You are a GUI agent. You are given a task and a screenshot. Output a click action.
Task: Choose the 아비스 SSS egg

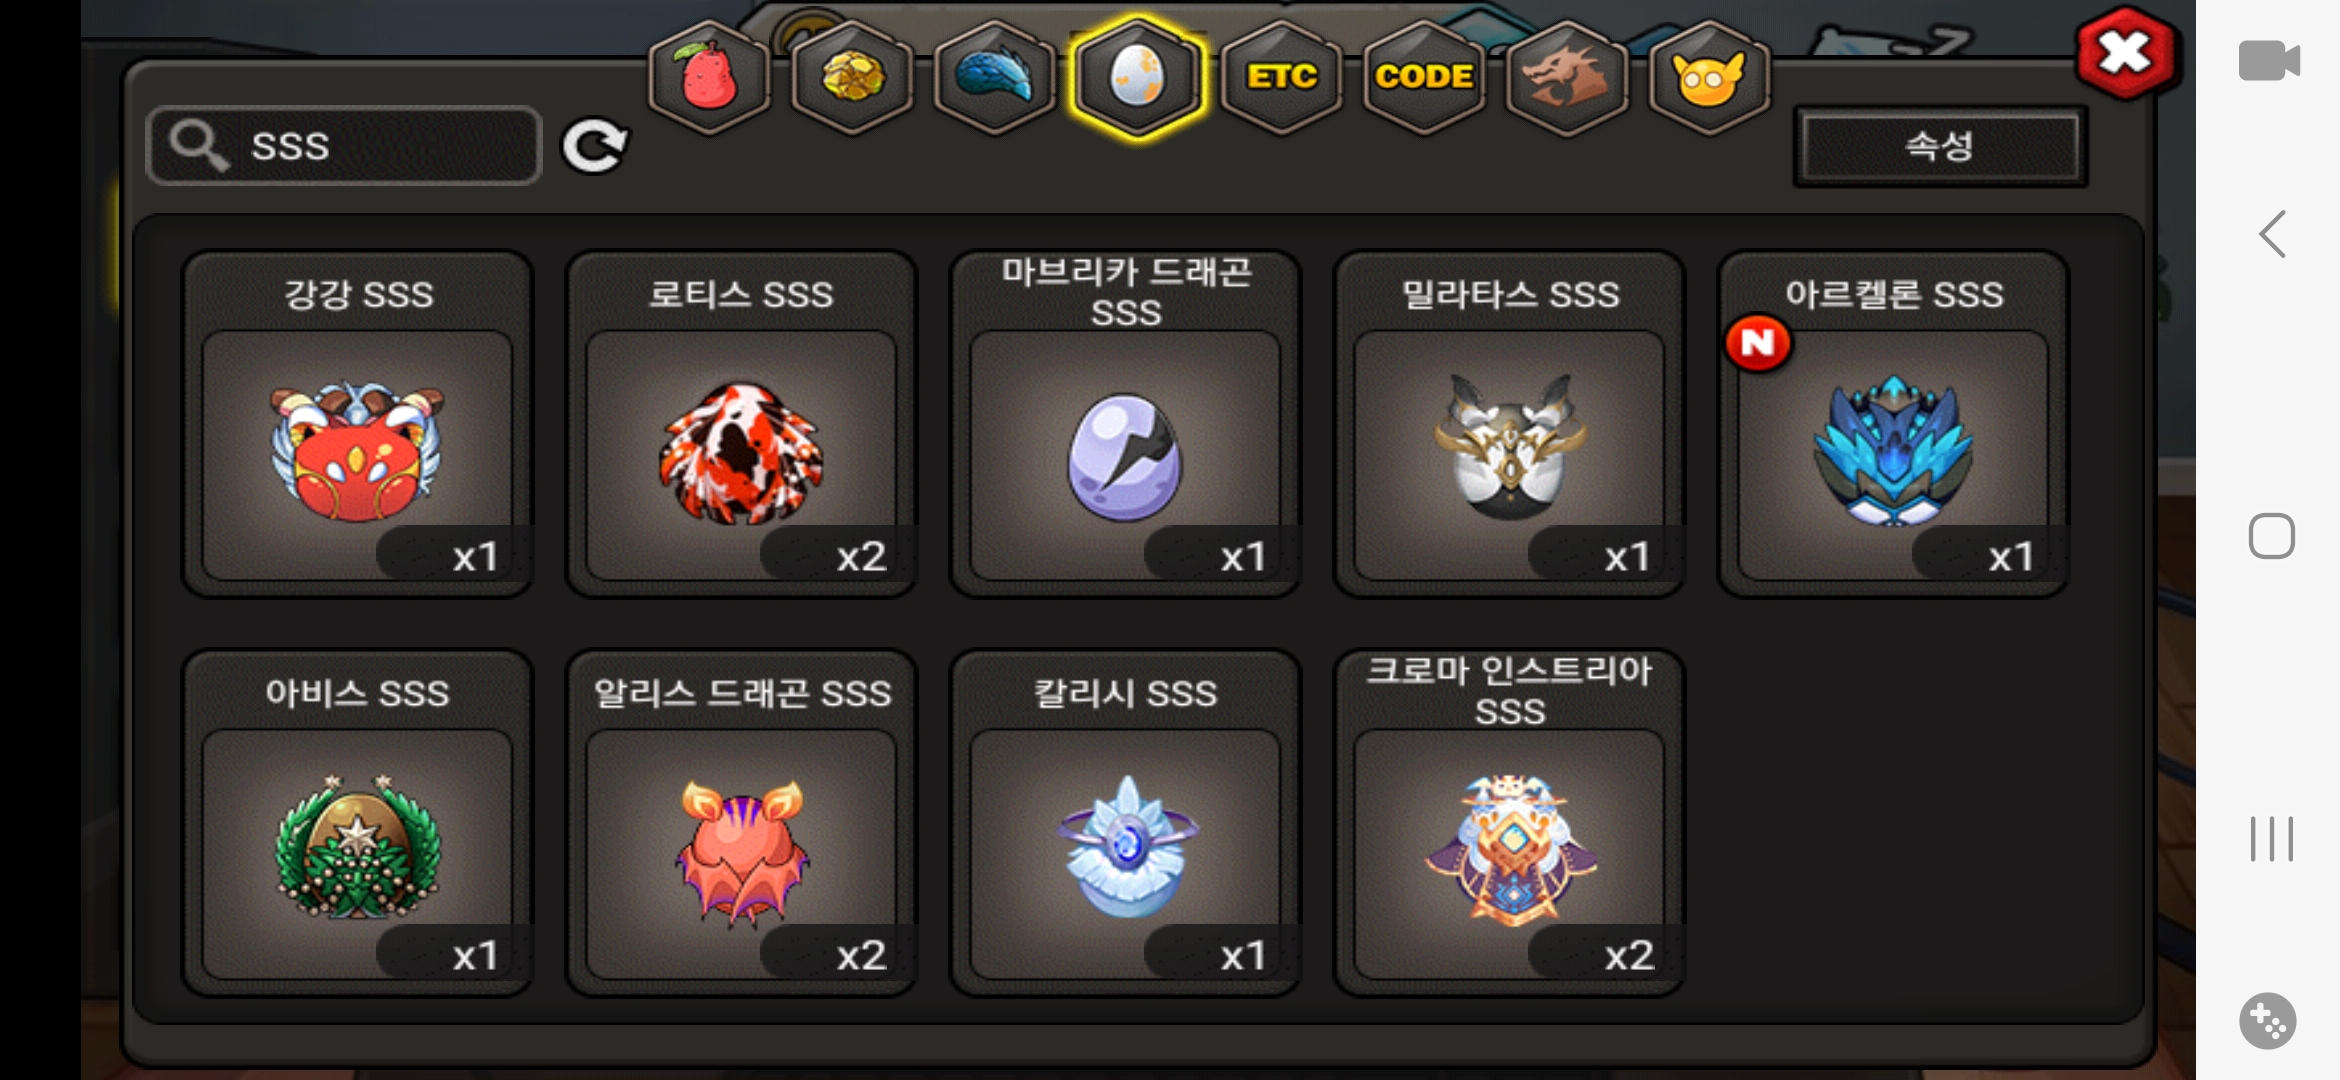pyautogui.click(x=357, y=823)
